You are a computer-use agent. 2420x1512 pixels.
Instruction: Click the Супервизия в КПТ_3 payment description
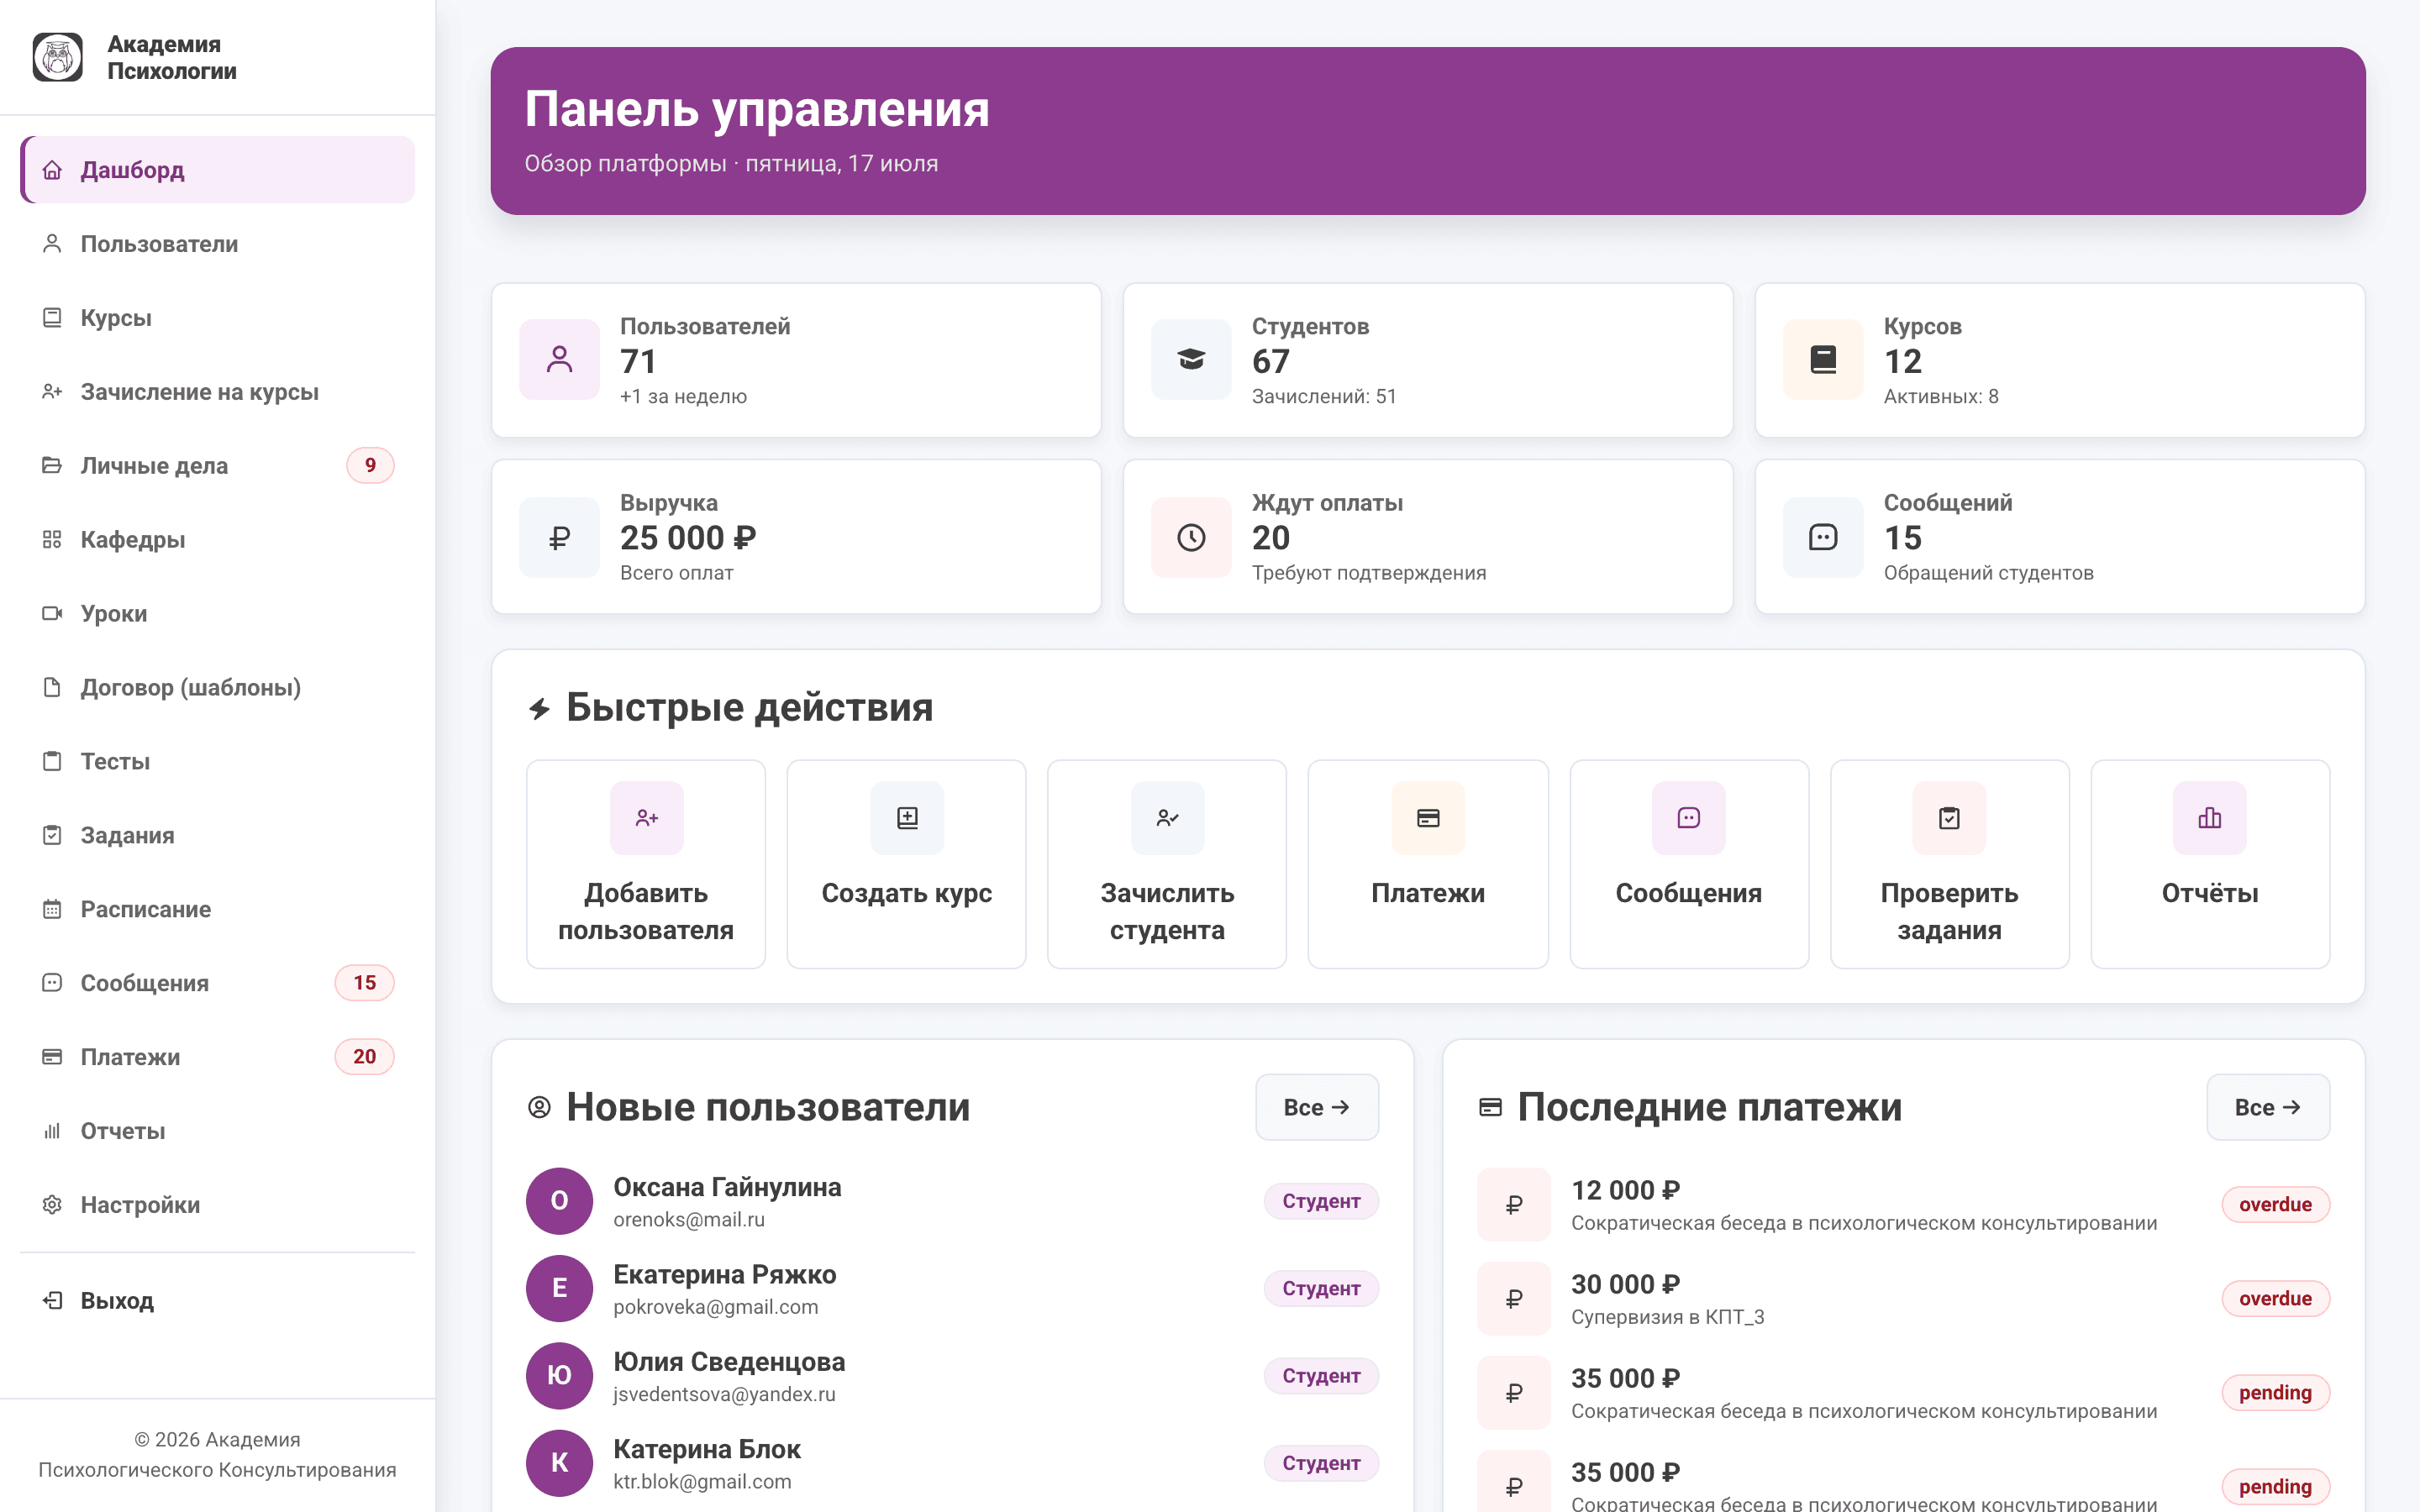click(1667, 1317)
